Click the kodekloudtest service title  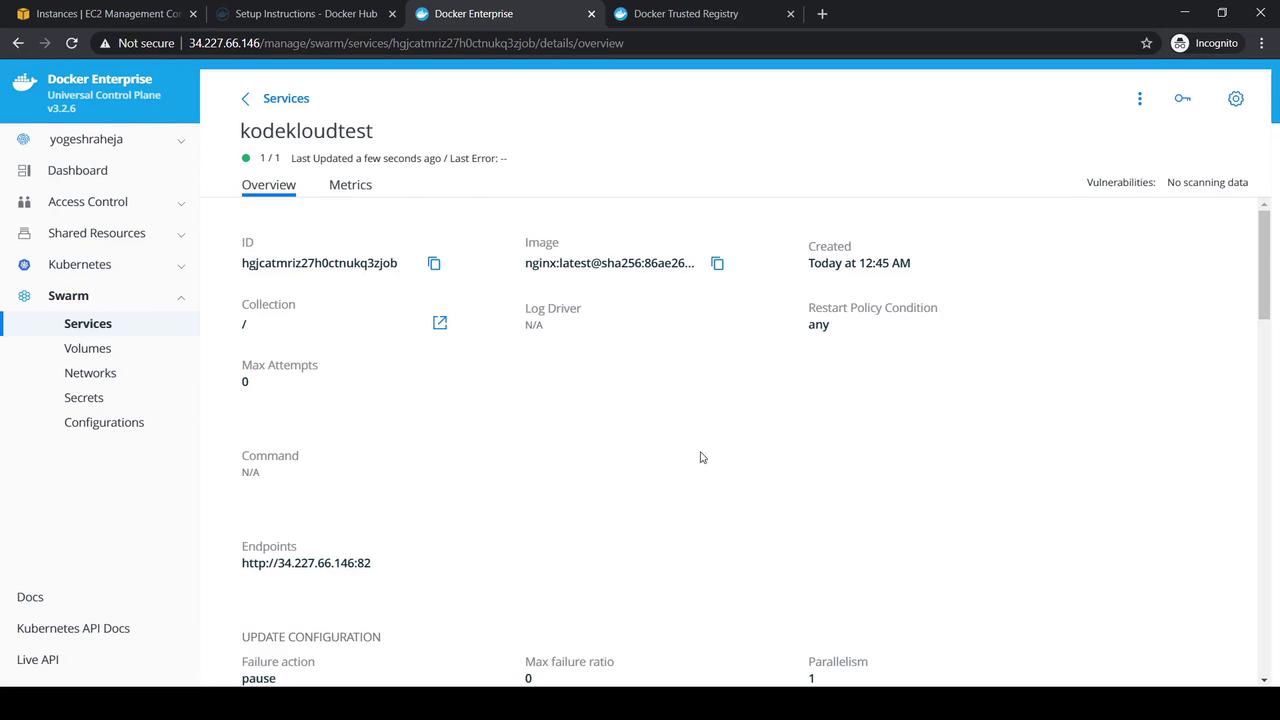pyautogui.click(x=306, y=131)
